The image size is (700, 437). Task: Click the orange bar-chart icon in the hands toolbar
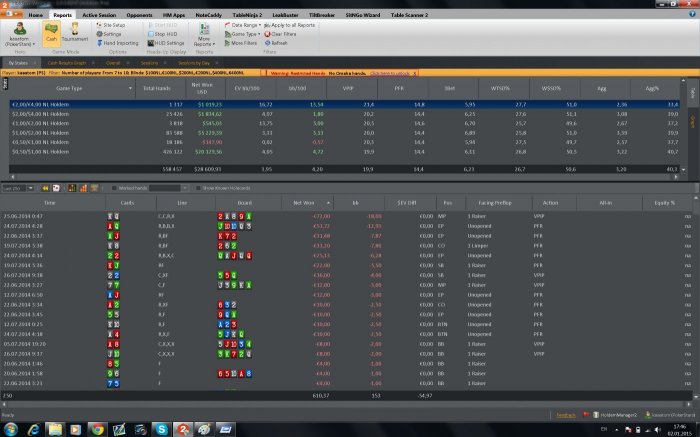tap(83, 188)
